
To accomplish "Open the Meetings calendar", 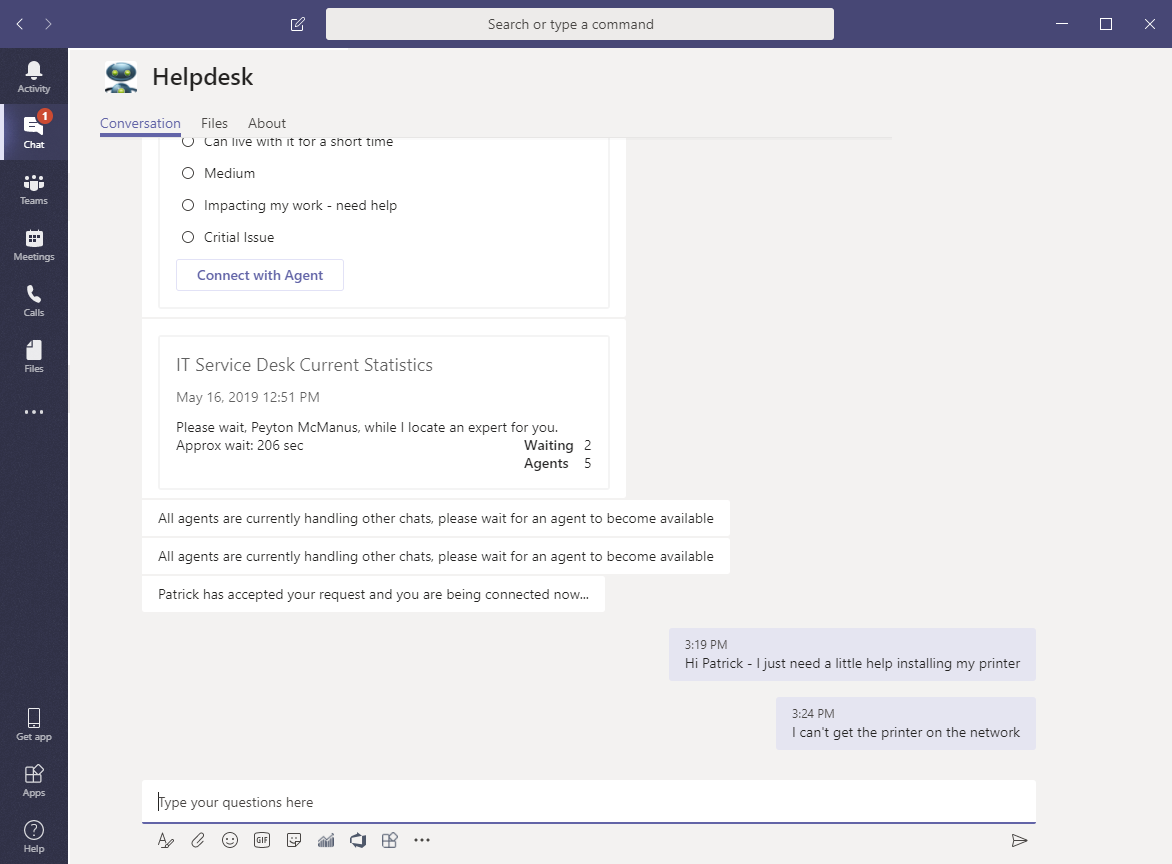I will tap(34, 245).
